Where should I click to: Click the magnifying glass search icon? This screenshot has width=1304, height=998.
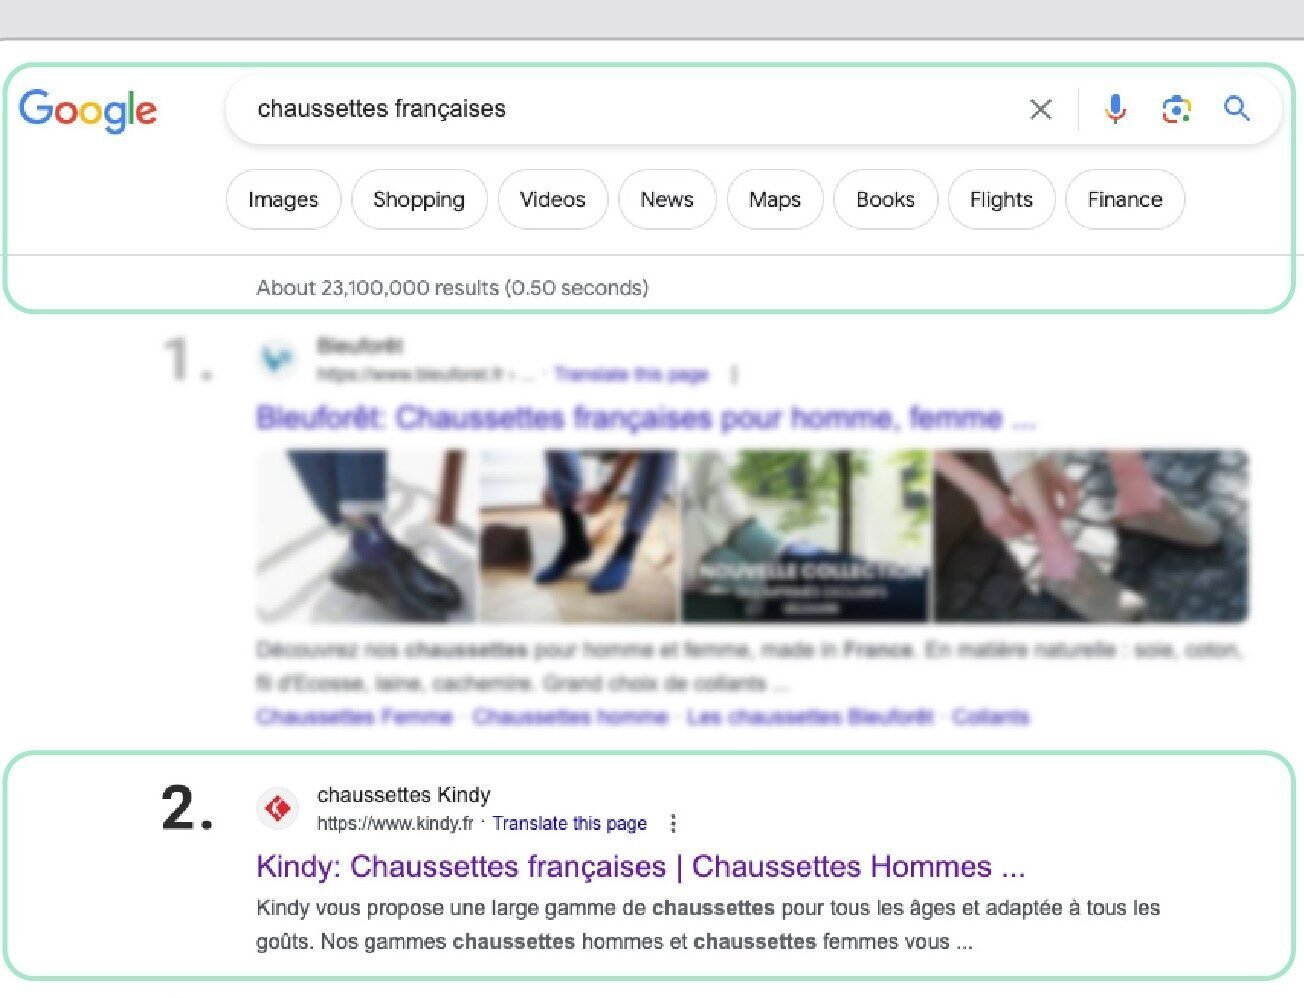1237,110
